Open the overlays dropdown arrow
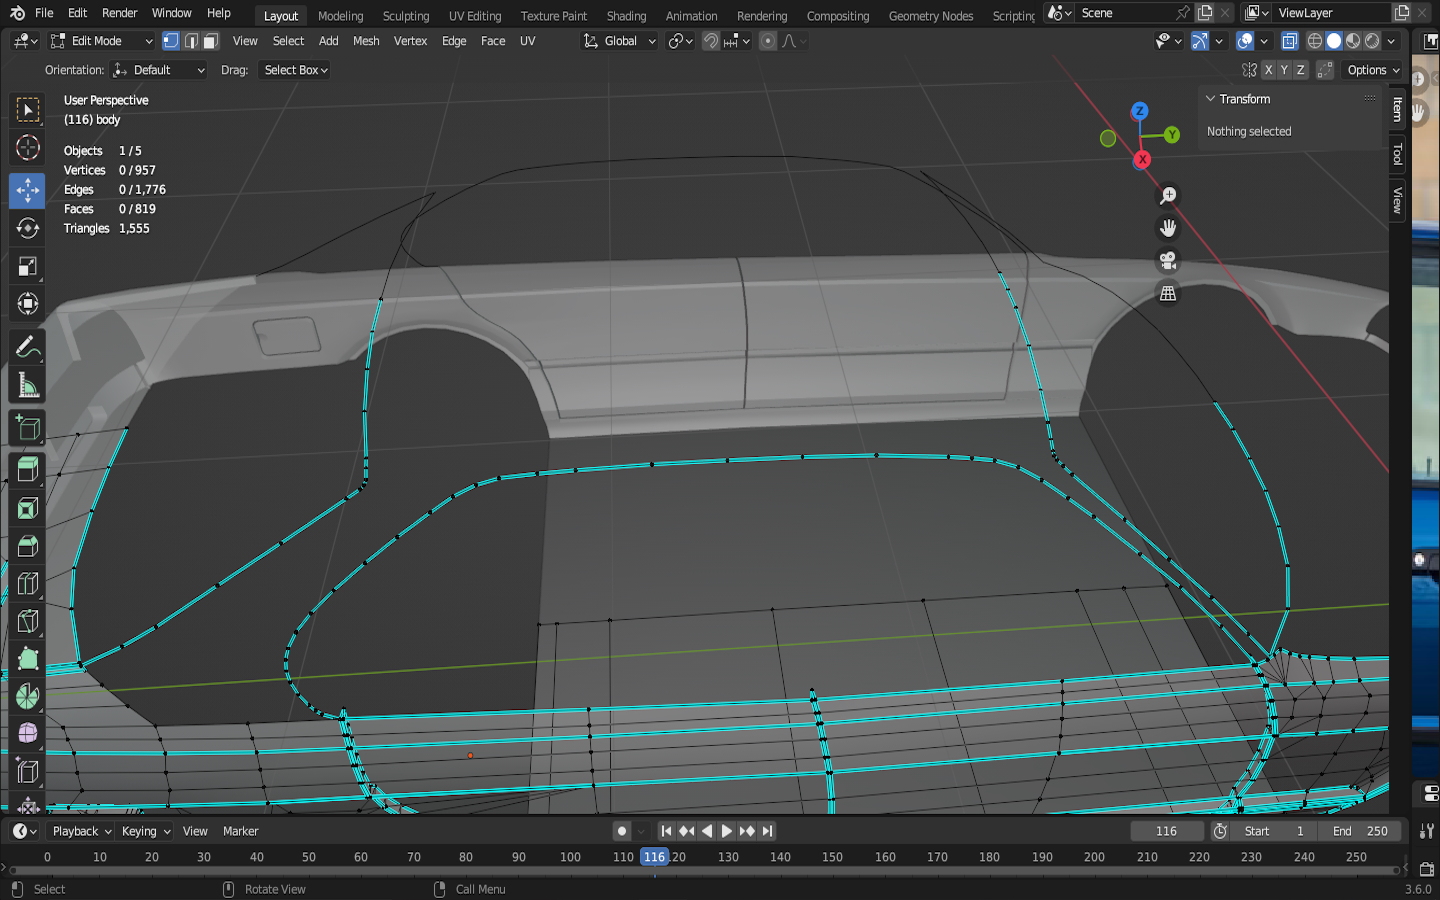 (x=1264, y=41)
